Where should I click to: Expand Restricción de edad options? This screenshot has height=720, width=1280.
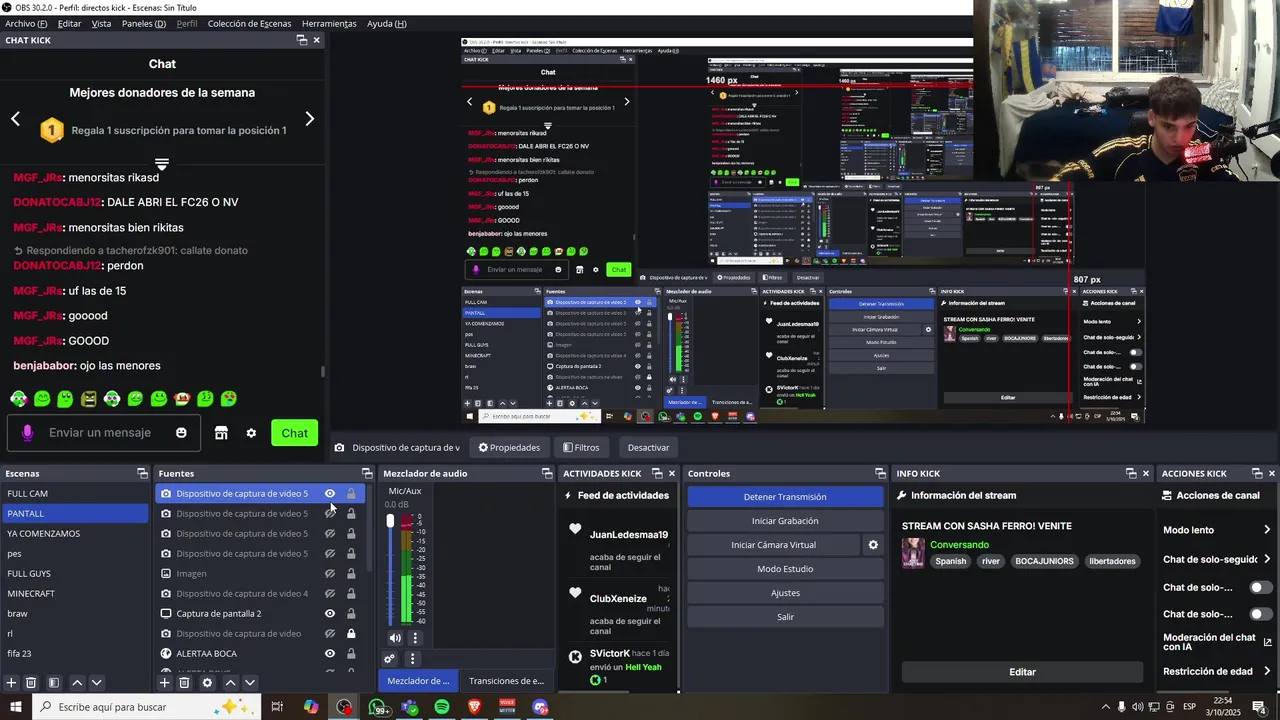(x=1267, y=671)
